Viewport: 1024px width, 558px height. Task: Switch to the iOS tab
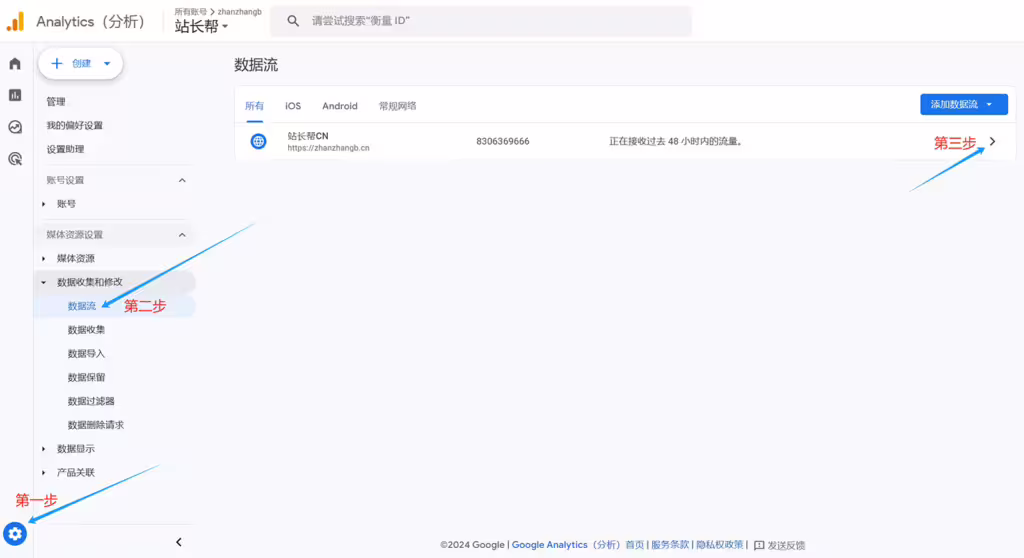coord(293,106)
